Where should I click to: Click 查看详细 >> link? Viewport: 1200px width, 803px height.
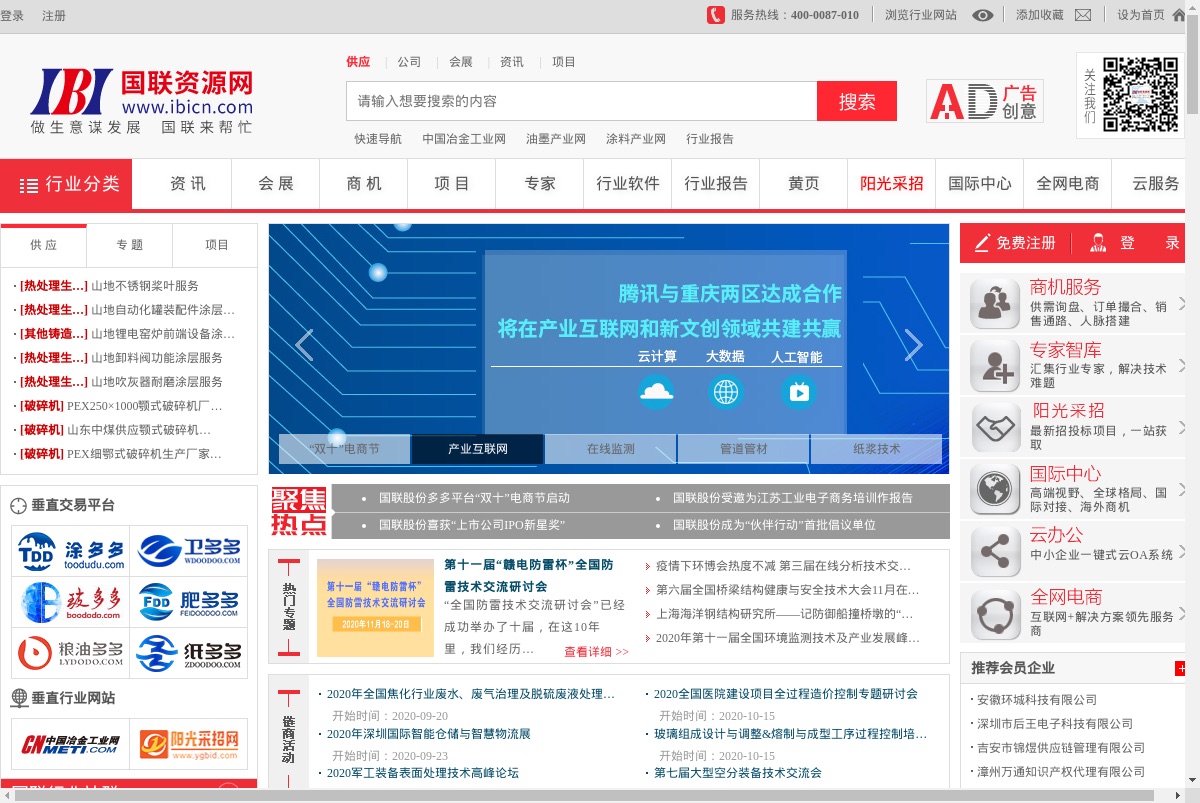tap(596, 652)
